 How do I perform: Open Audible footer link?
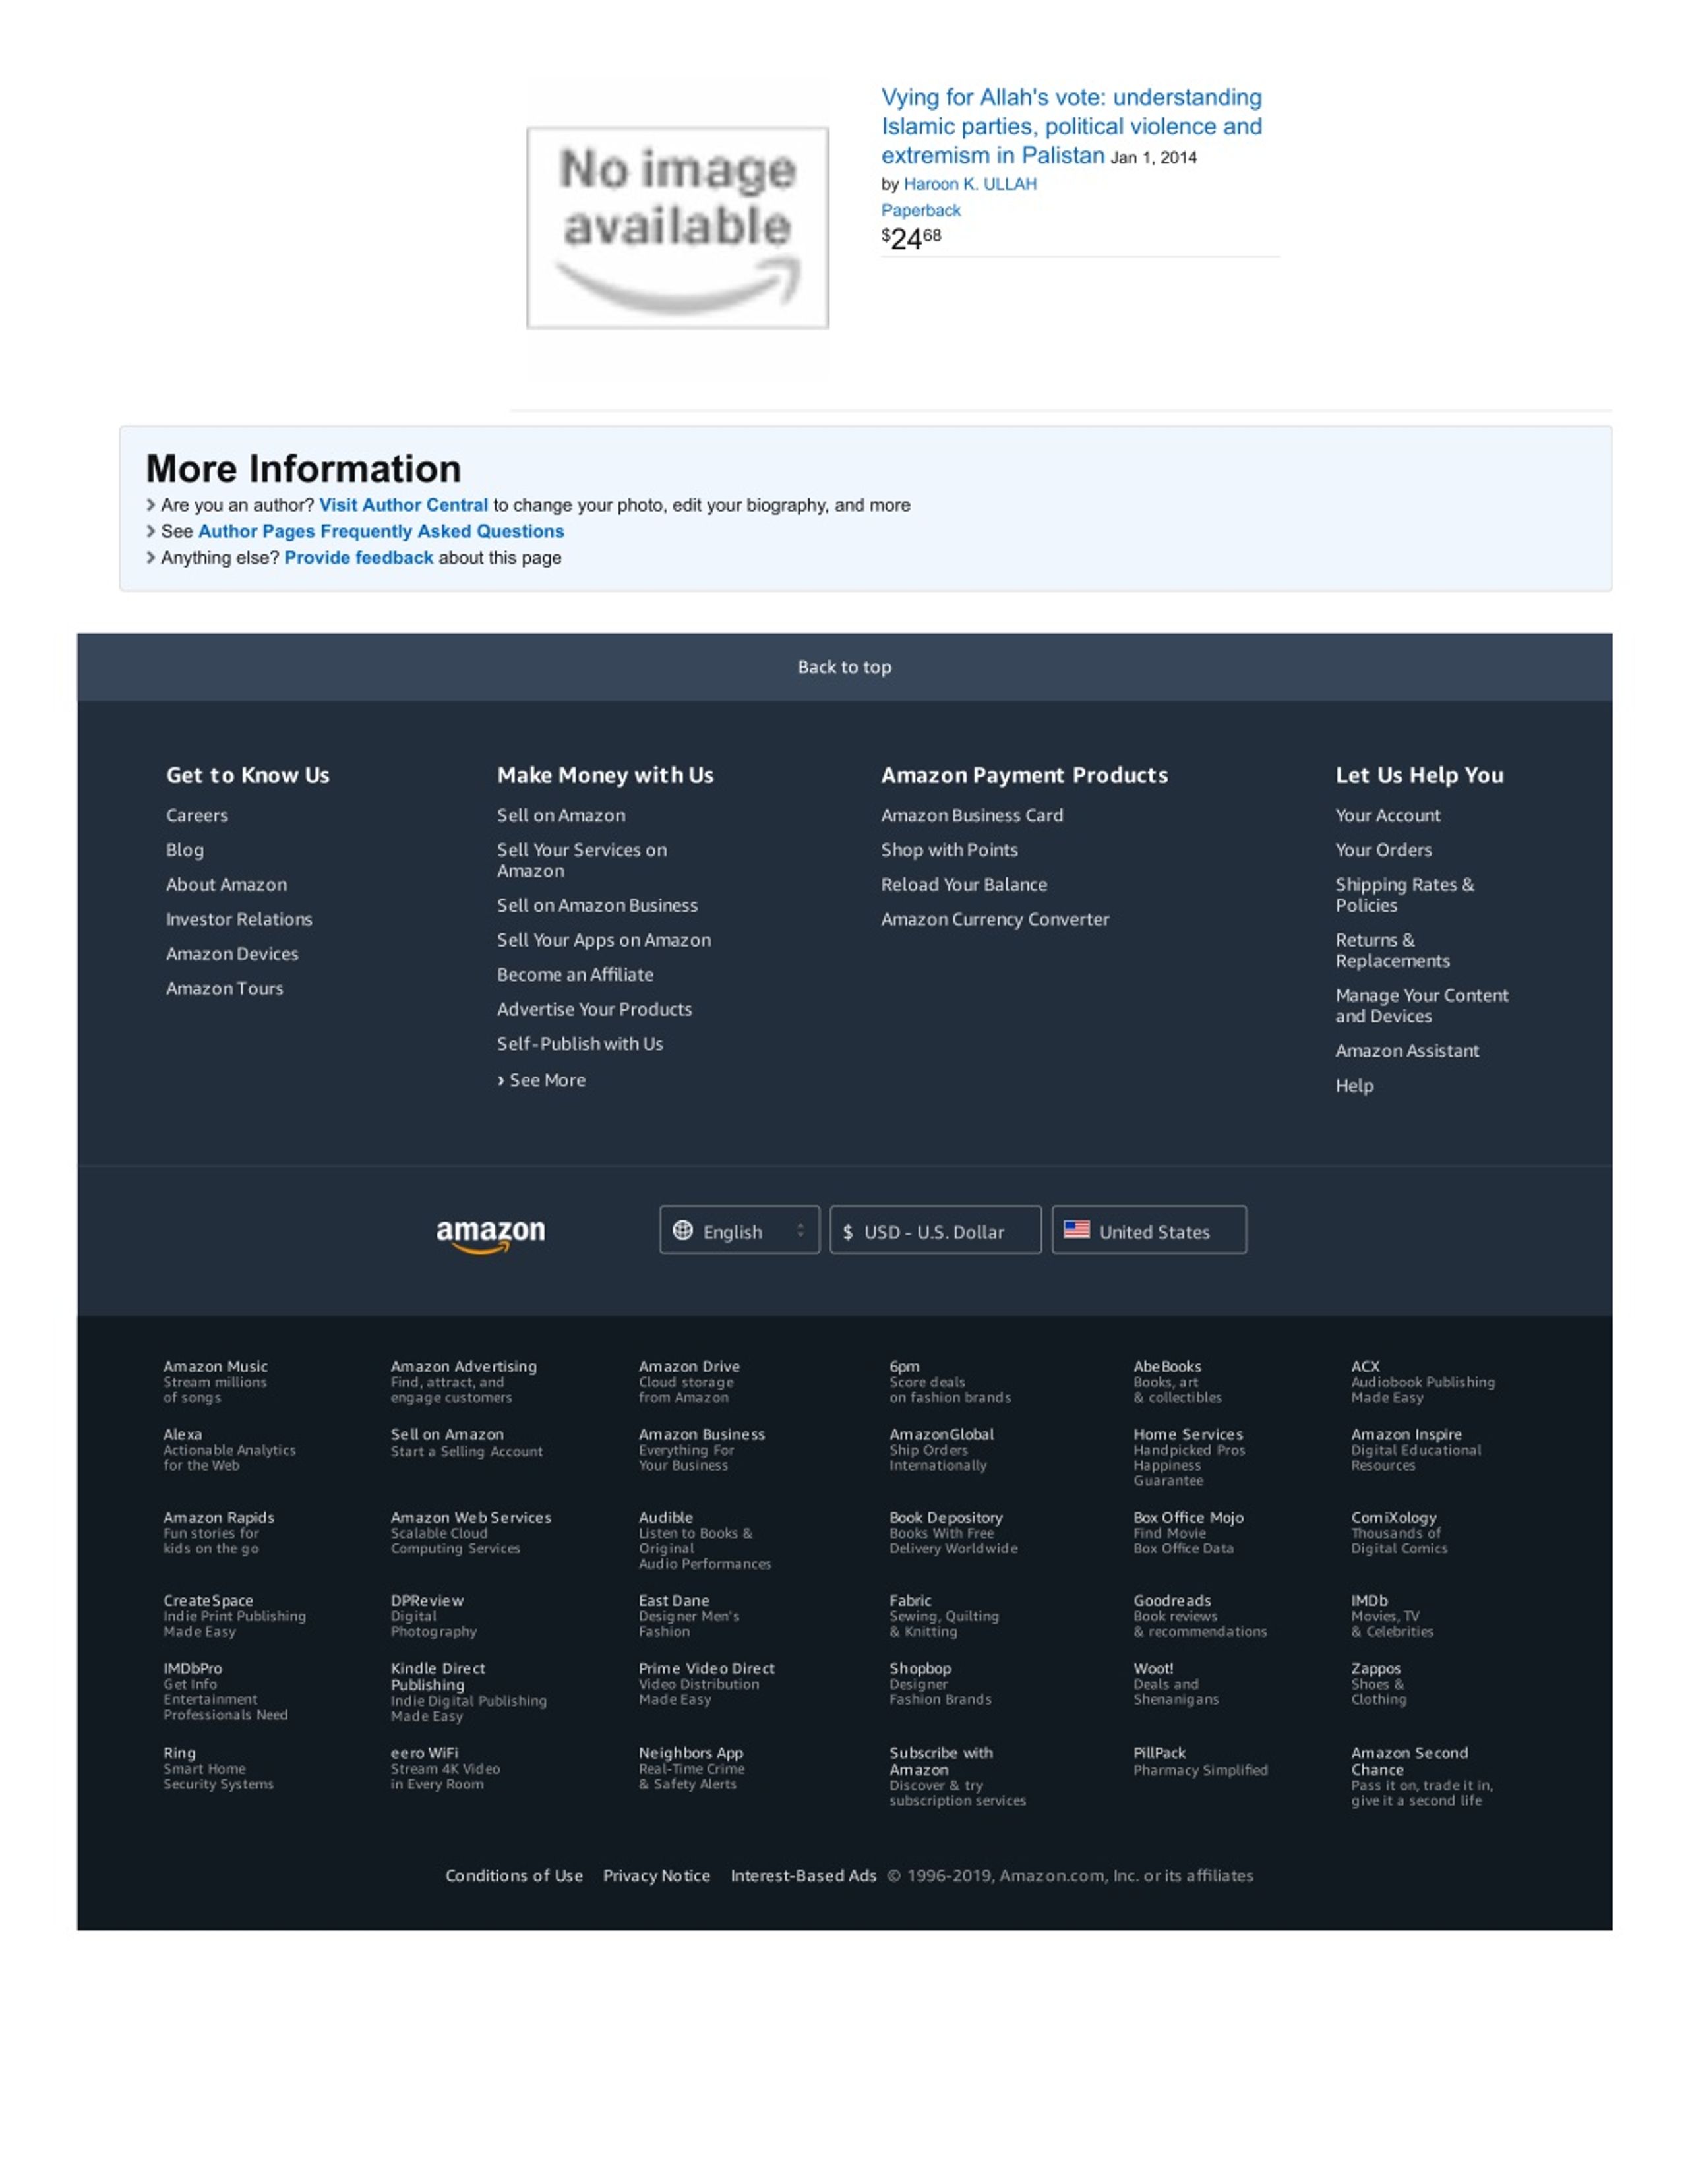(705, 1540)
